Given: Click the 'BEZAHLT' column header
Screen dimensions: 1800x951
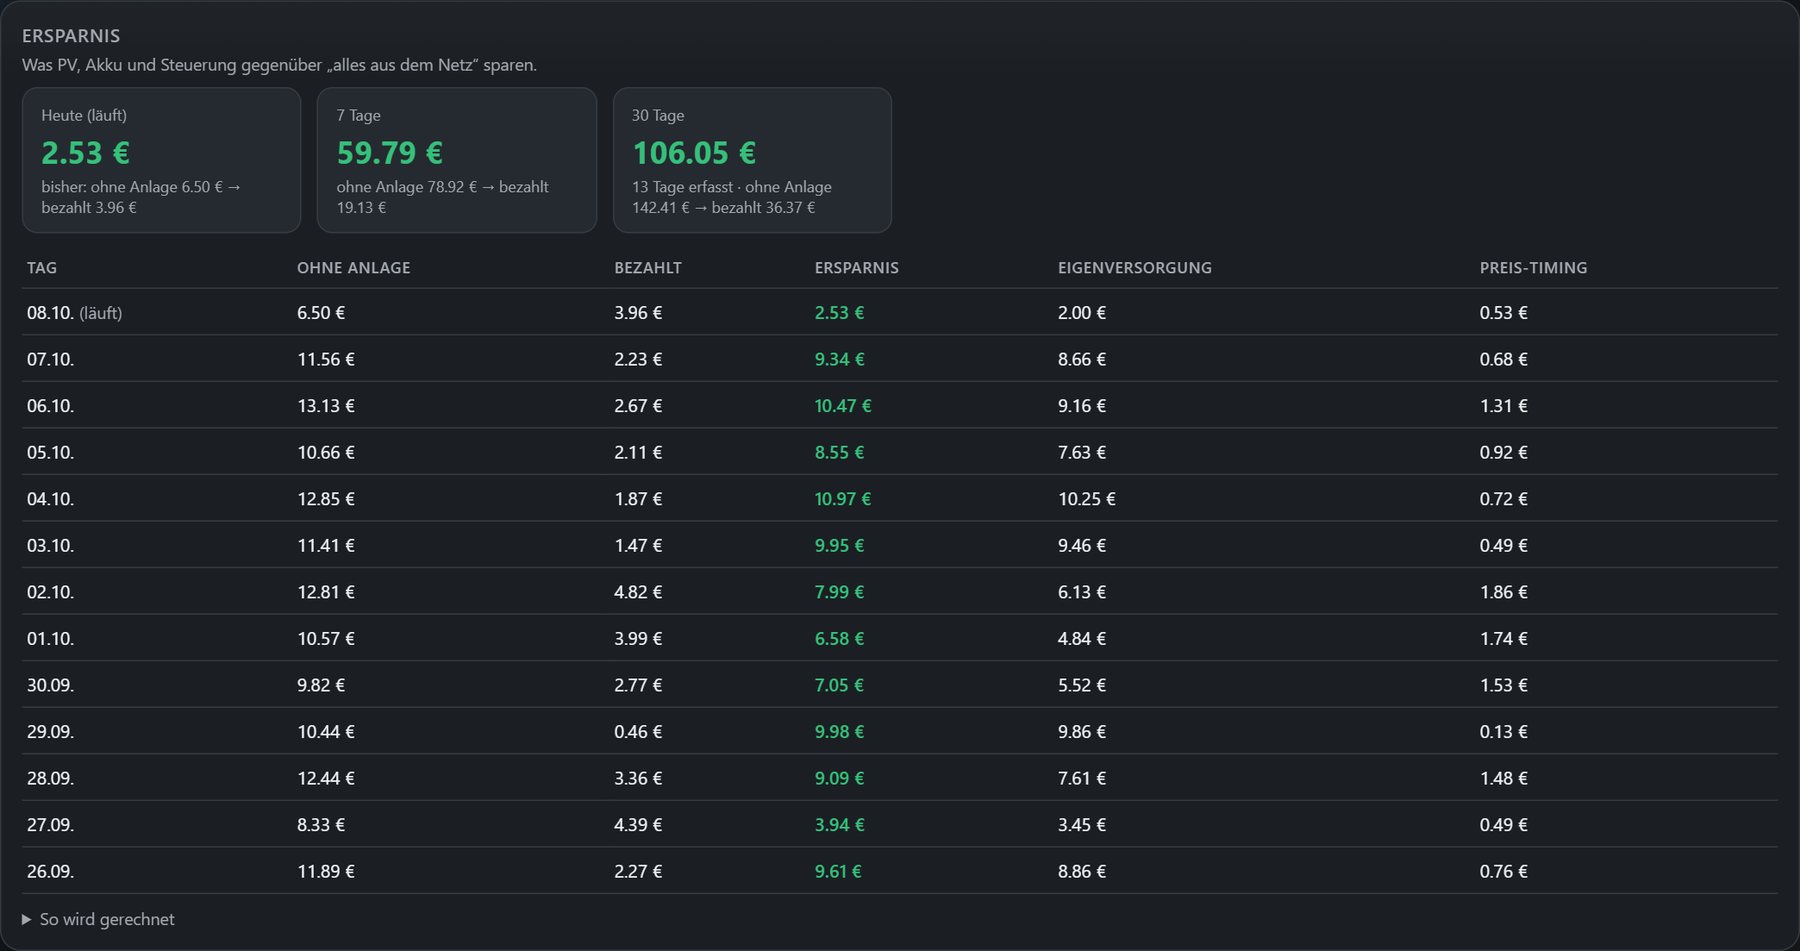Looking at the screenshot, I should click(x=648, y=268).
